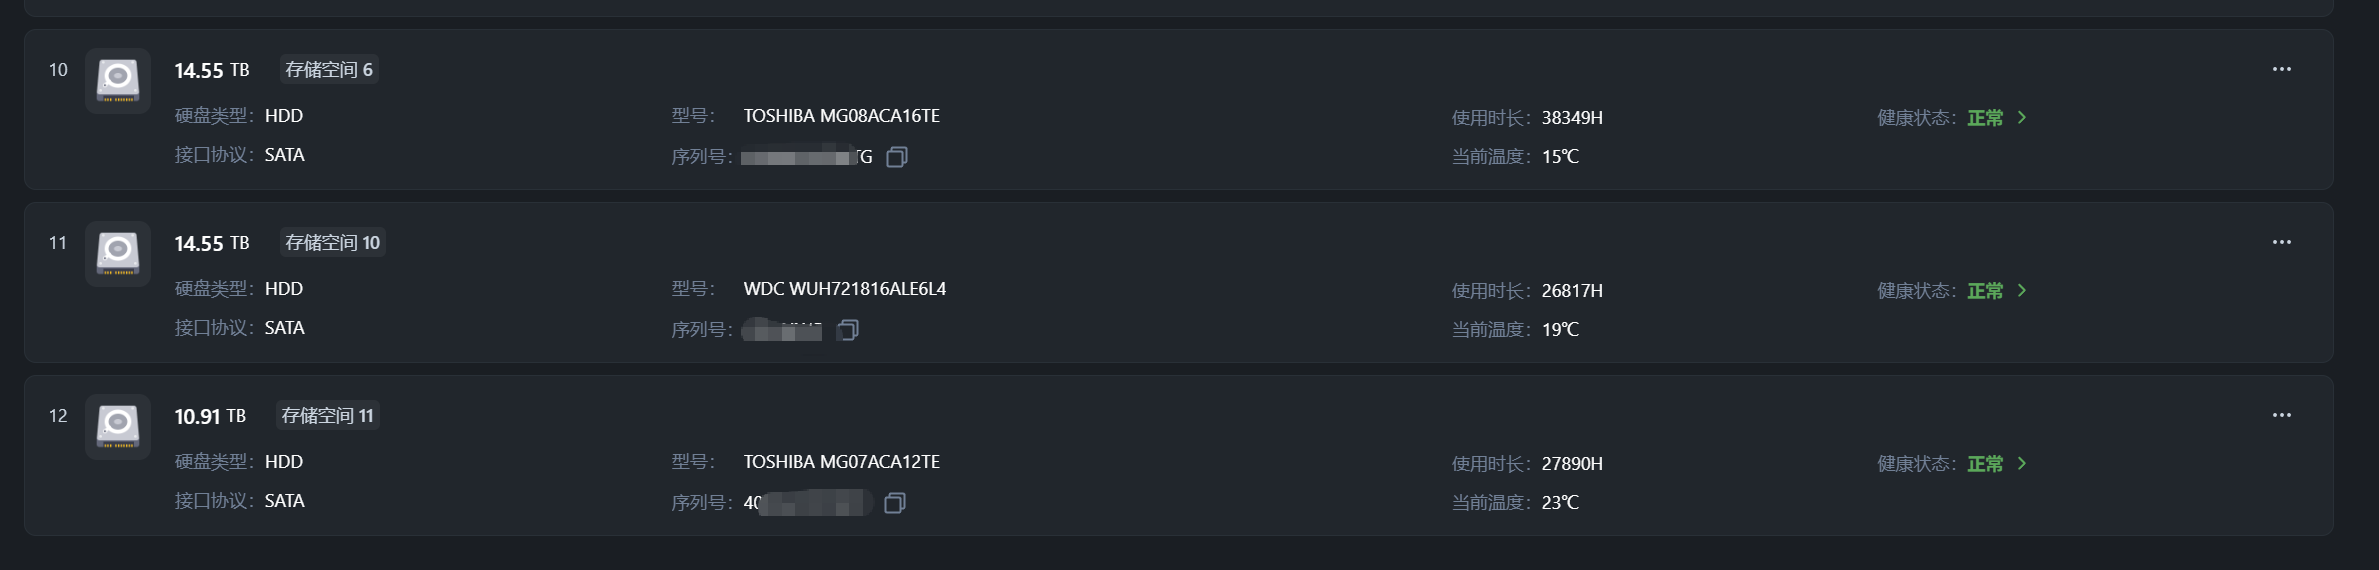This screenshot has width=2379, height=570.
Task: Expand health details arrow for disk 10
Action: click(x=2022, y=117)
